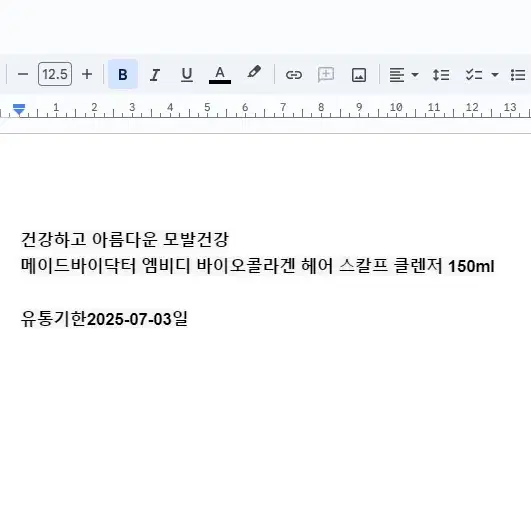The width and height of the screenshot is (531, 531).
Task: Click the blue left indent marker on ruler
Action: tap(19, 109)
